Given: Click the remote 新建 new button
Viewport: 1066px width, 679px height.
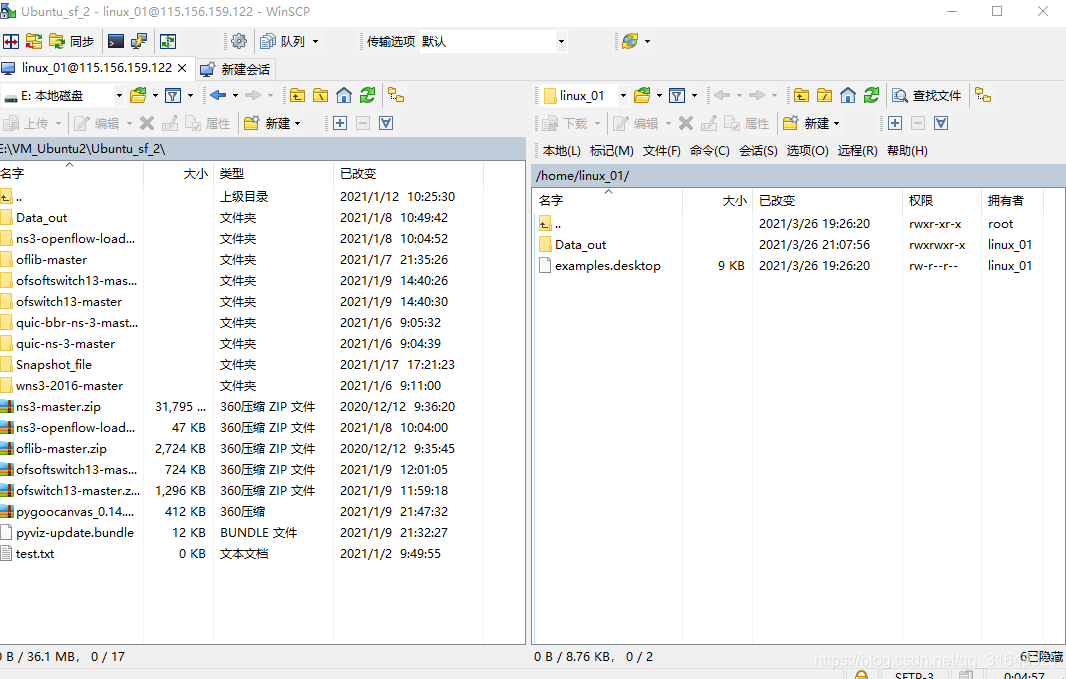Looking at the screenshot, I should 806,124.
